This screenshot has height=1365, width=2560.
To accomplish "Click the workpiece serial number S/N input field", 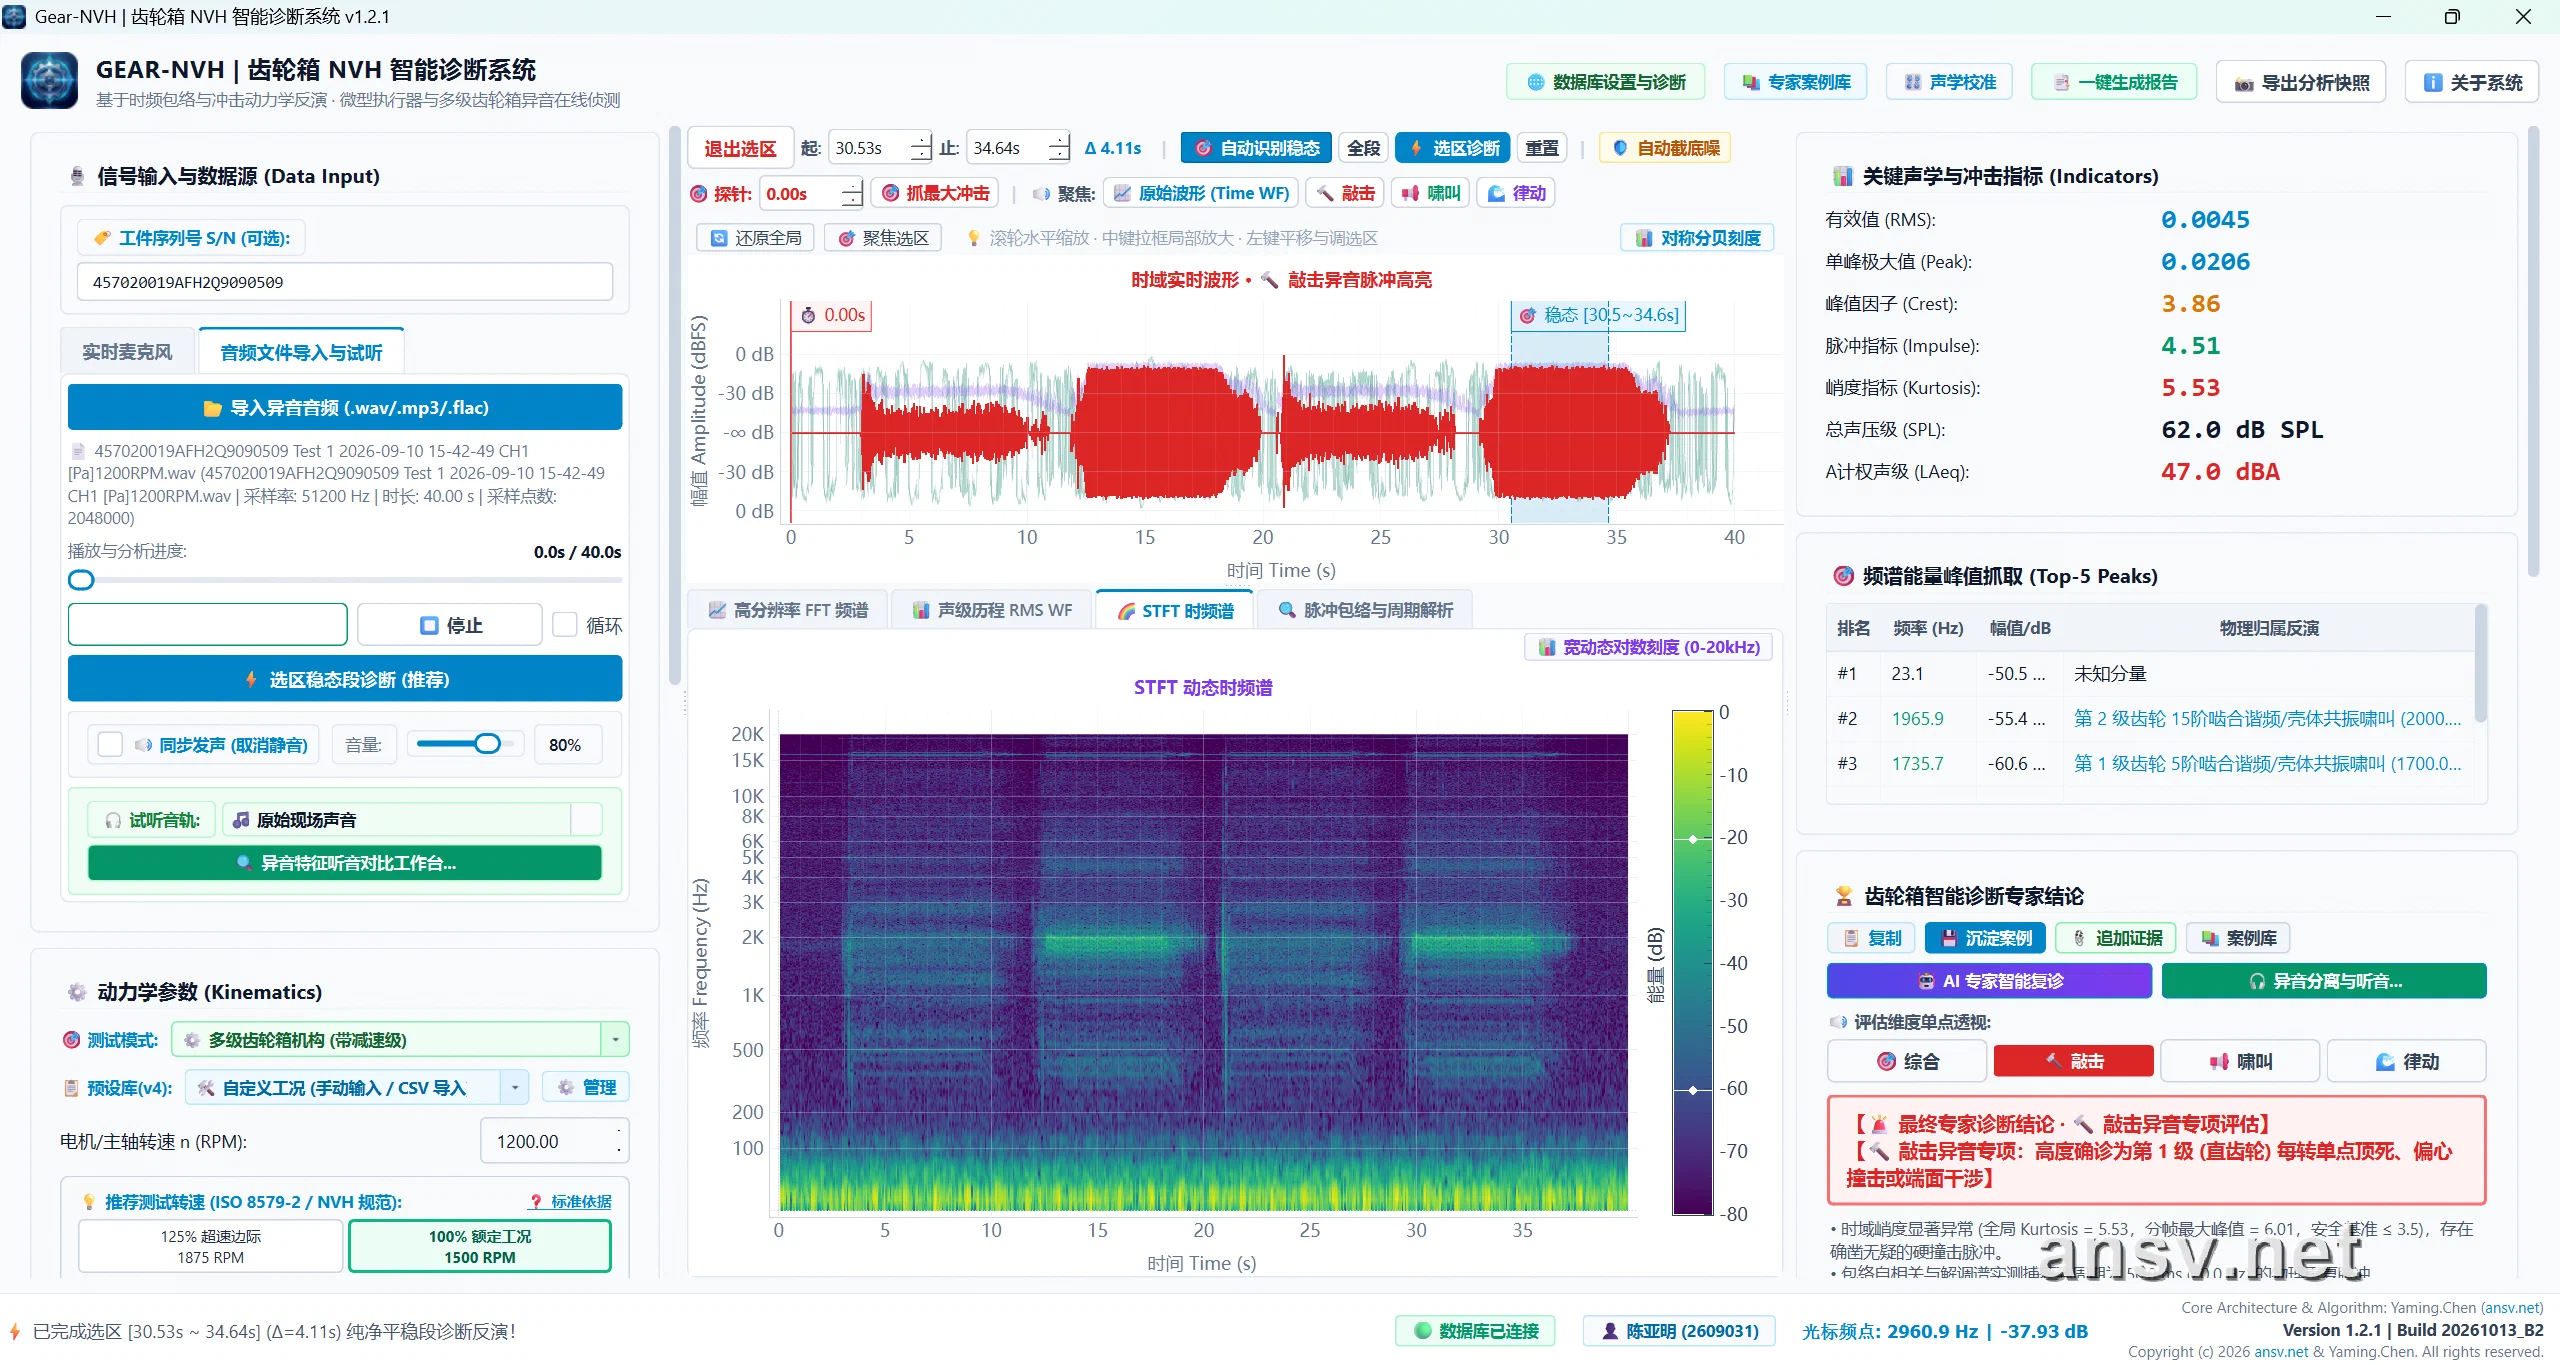I will click(345, 282).
